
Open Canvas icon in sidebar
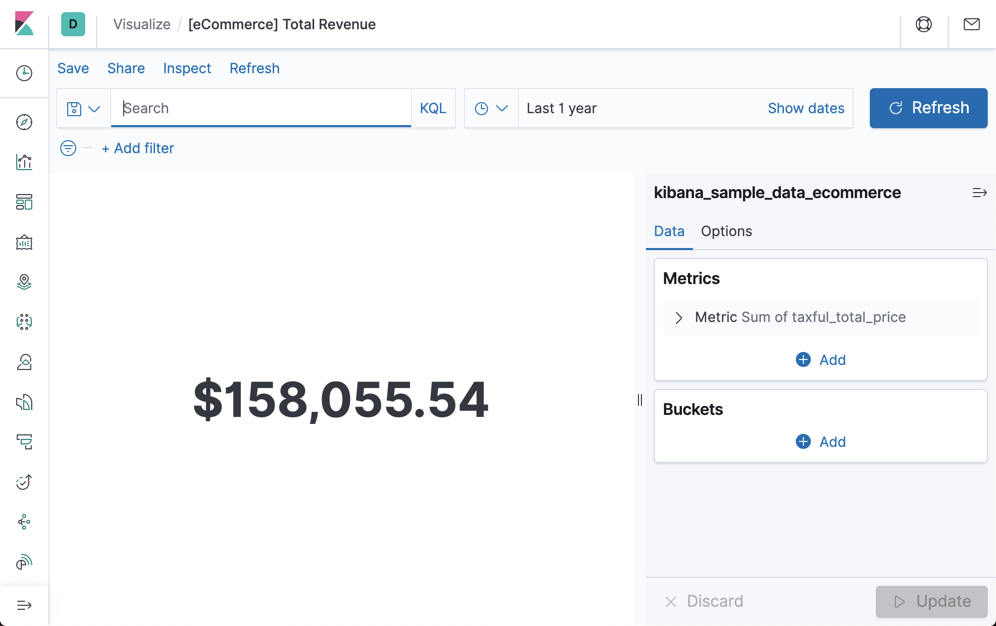pos(24,242)
